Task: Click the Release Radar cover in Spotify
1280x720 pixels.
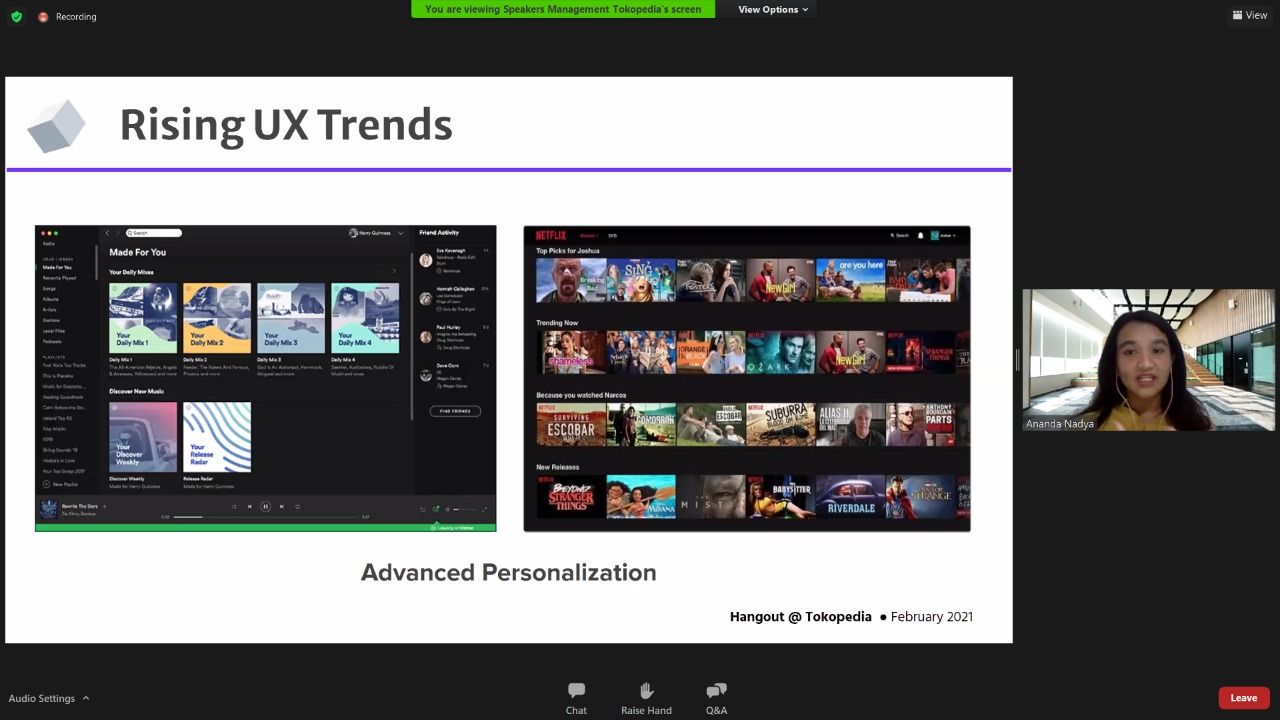Action: click(x=217, y=437)
